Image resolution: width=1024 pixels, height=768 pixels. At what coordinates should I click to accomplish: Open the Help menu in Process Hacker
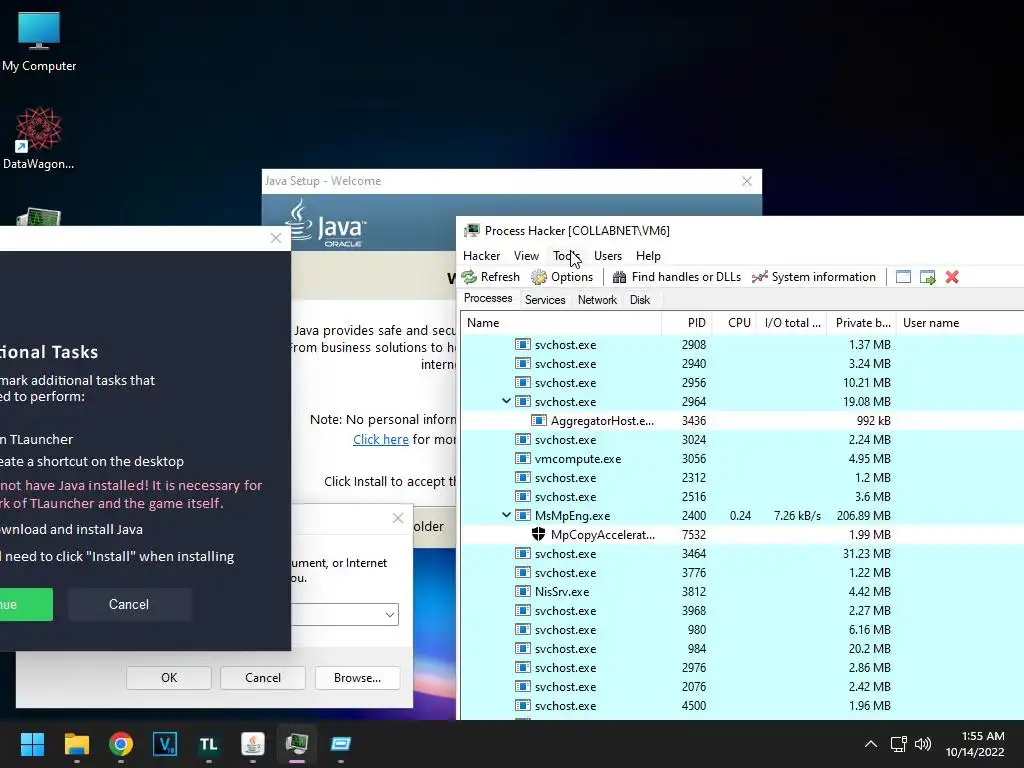[x=648, y=256]
